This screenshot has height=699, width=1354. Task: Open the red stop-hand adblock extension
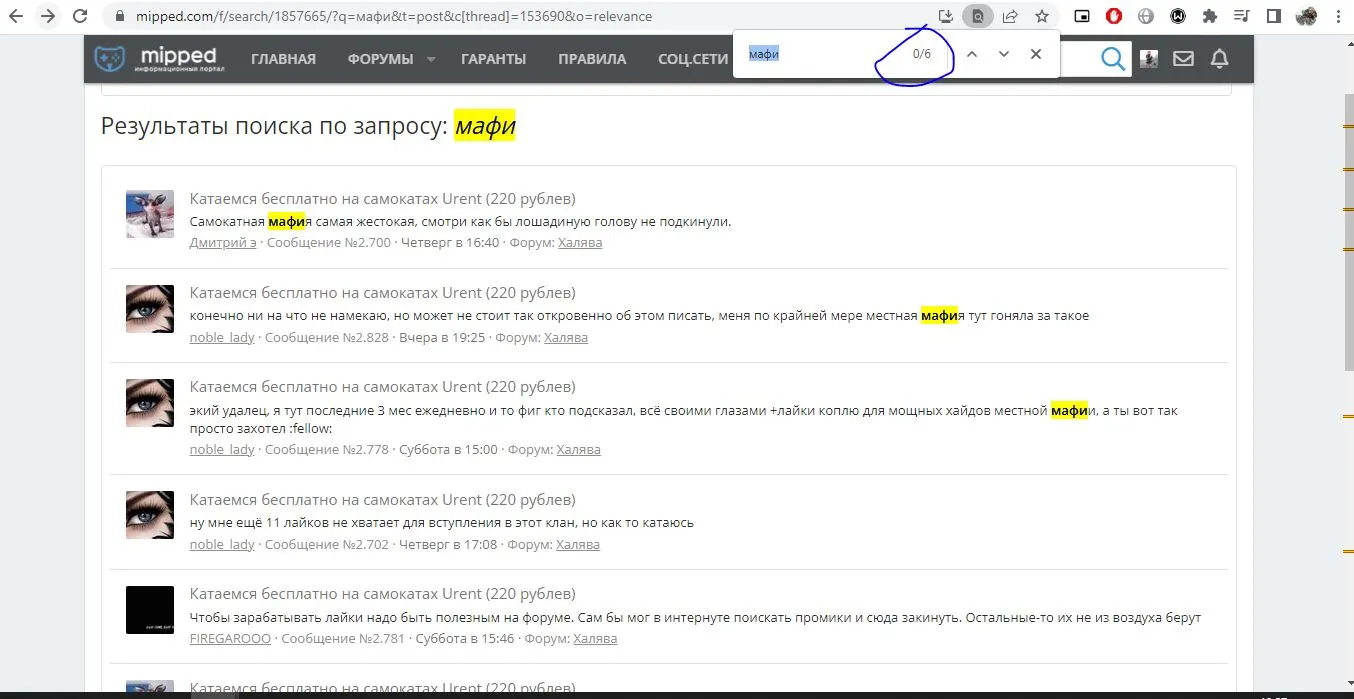[x=1114, y=16]
